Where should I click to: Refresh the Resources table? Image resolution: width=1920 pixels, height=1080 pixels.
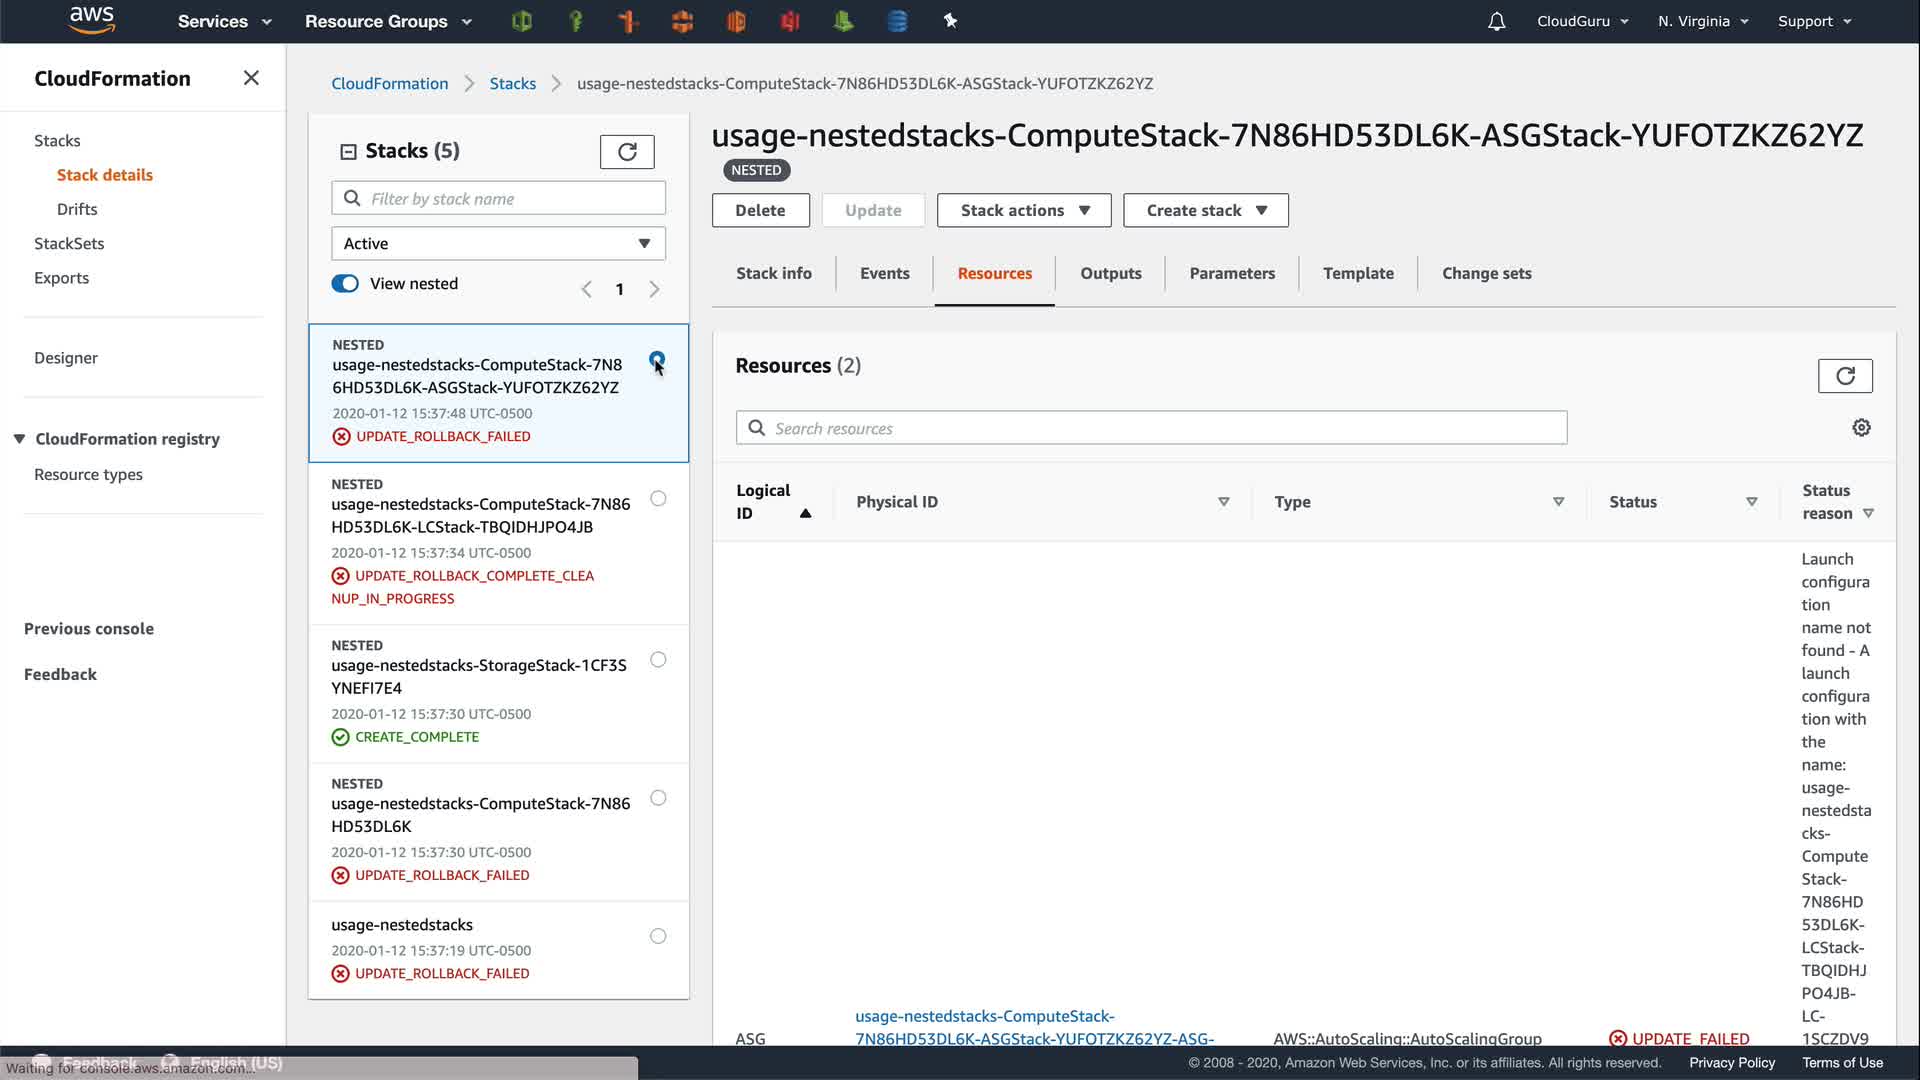pyautogui.click(x=1845, y=376)
